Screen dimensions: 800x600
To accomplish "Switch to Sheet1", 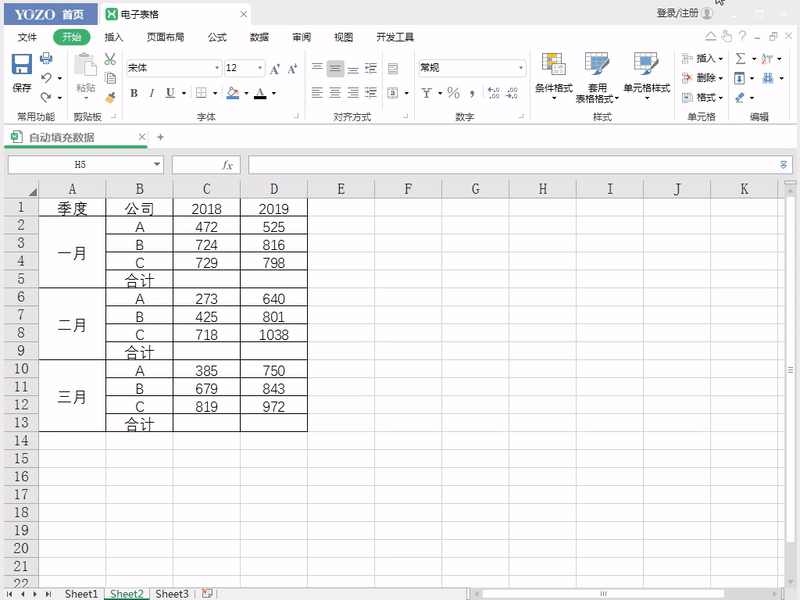I will pyautogui.click(x=81, y=594).
